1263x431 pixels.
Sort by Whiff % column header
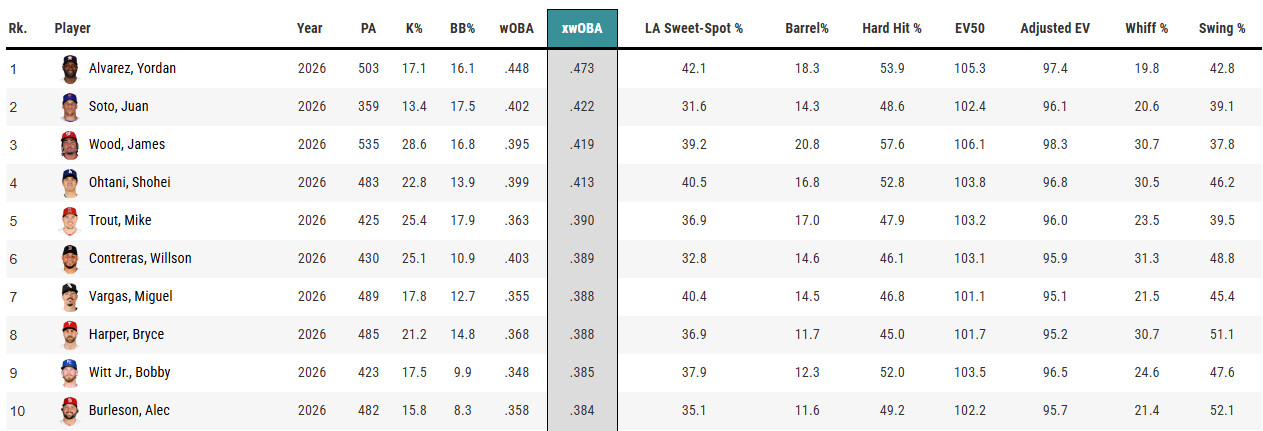tap(1146, 28)
